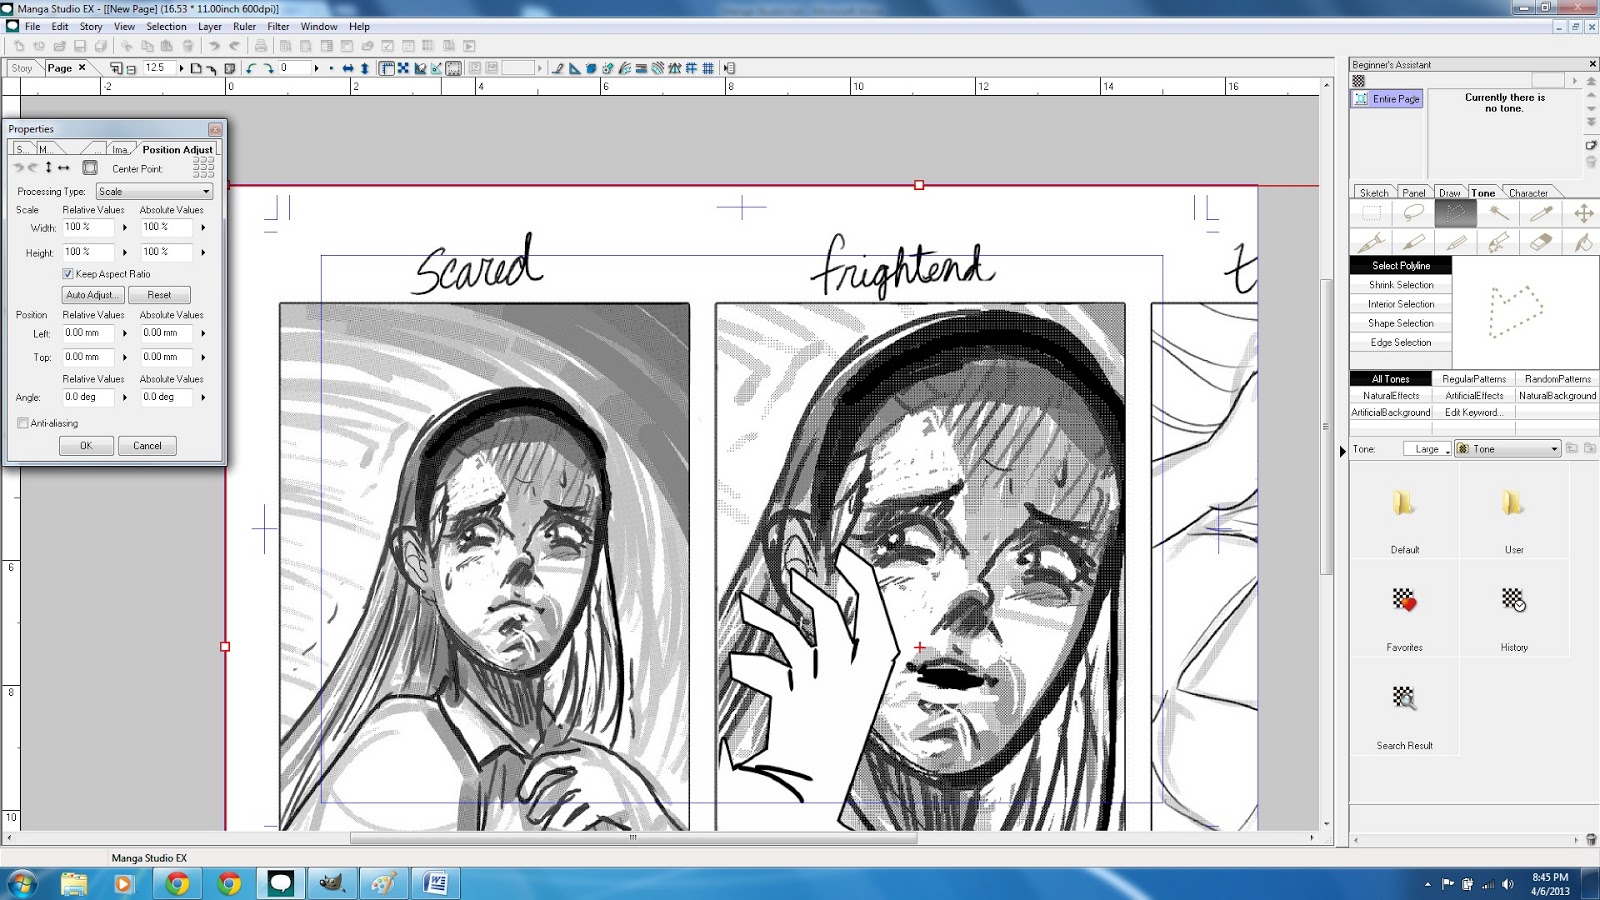The width and height of the screenshot is (1600, 900).
Task: Click the relative Width input field
Action: [88, 227]
